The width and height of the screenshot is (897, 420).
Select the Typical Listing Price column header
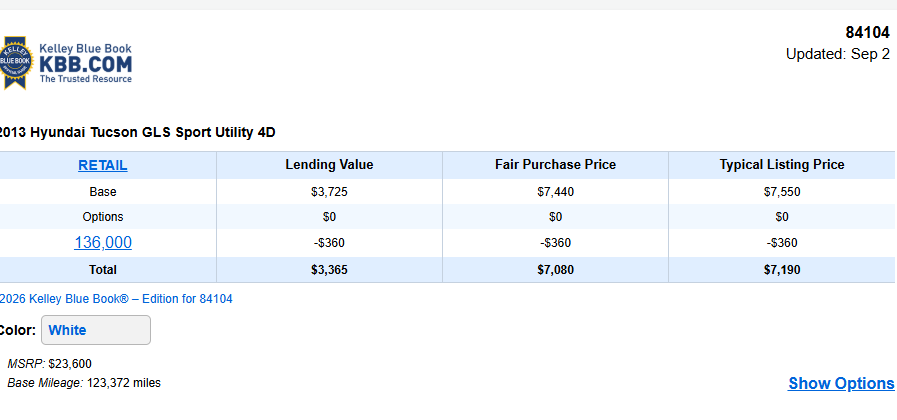782,165
